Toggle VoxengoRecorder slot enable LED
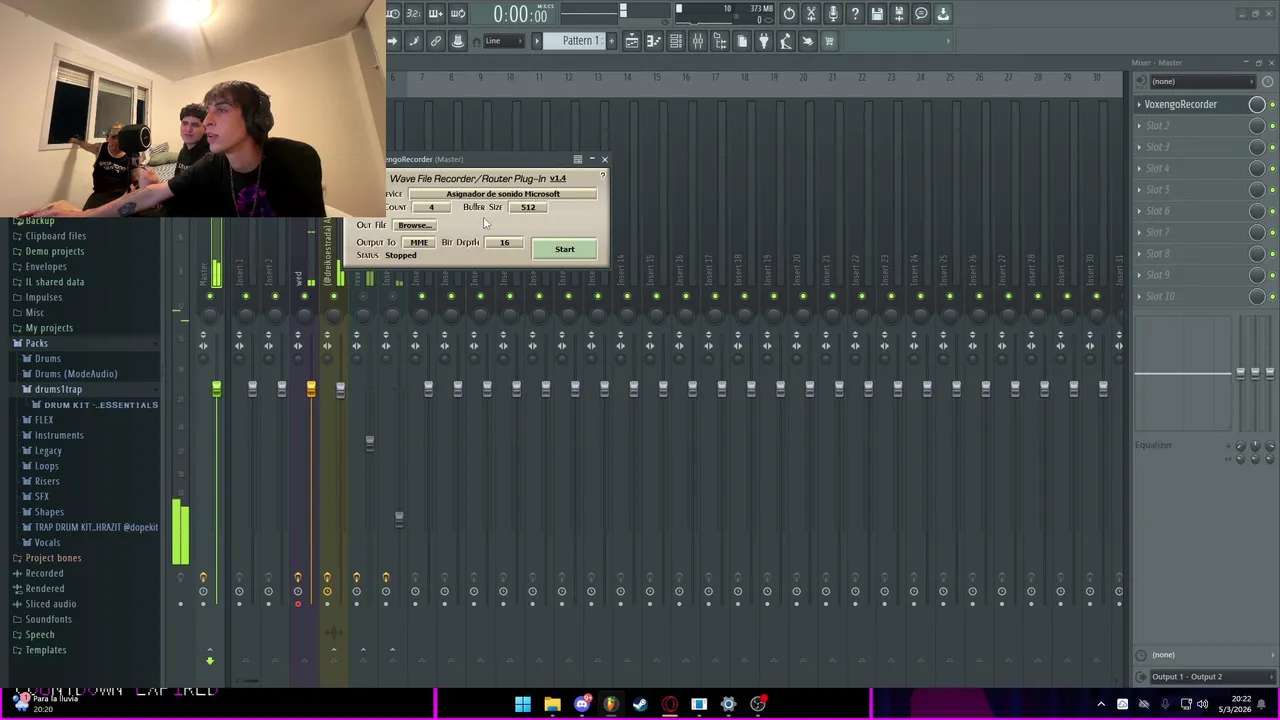Screen dimensions: 1280x720 (1272, 105)
